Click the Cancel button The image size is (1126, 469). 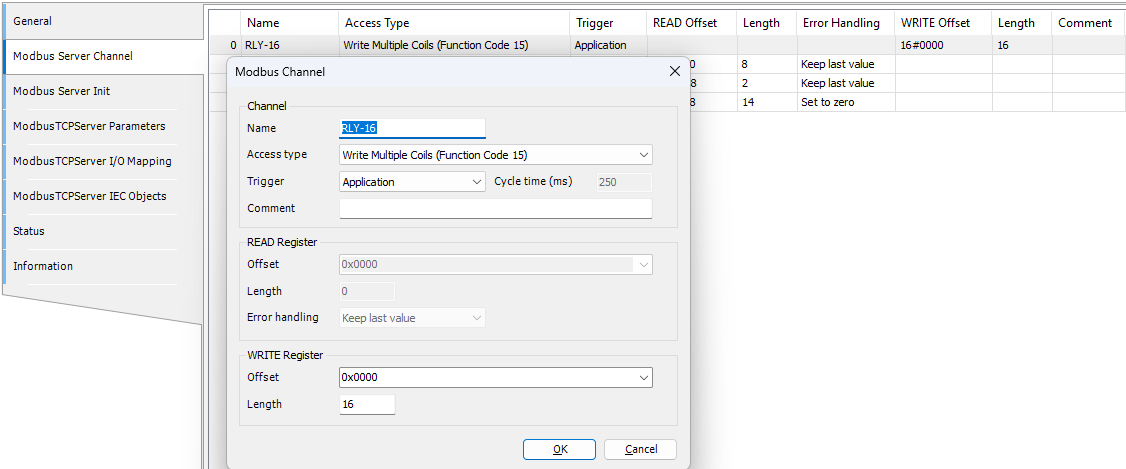pyautogui.click(x=641, y=450)
